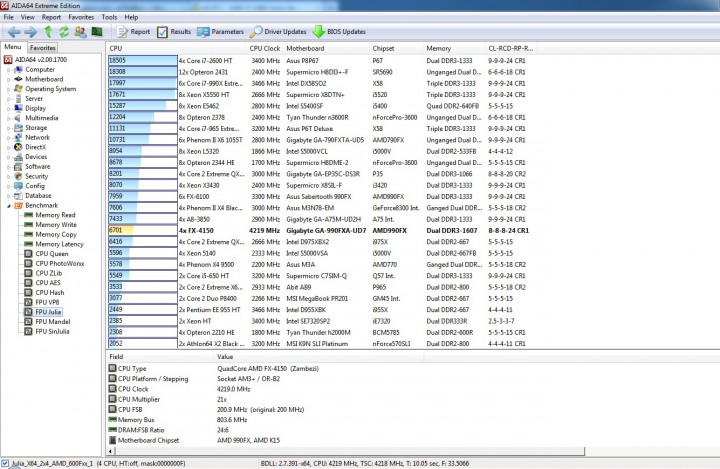Expand the Computer tree node

pyautogui.click(x=8, y=70)
